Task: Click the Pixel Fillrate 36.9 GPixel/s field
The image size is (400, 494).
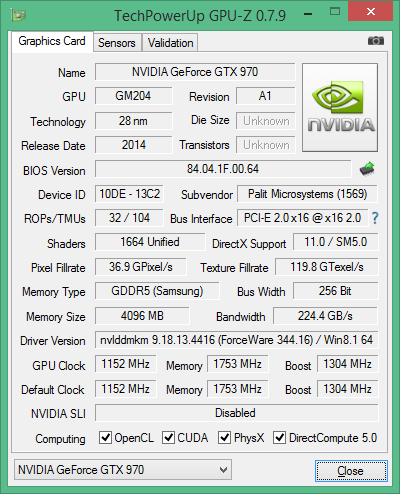Action: click(x=141, y=267)
